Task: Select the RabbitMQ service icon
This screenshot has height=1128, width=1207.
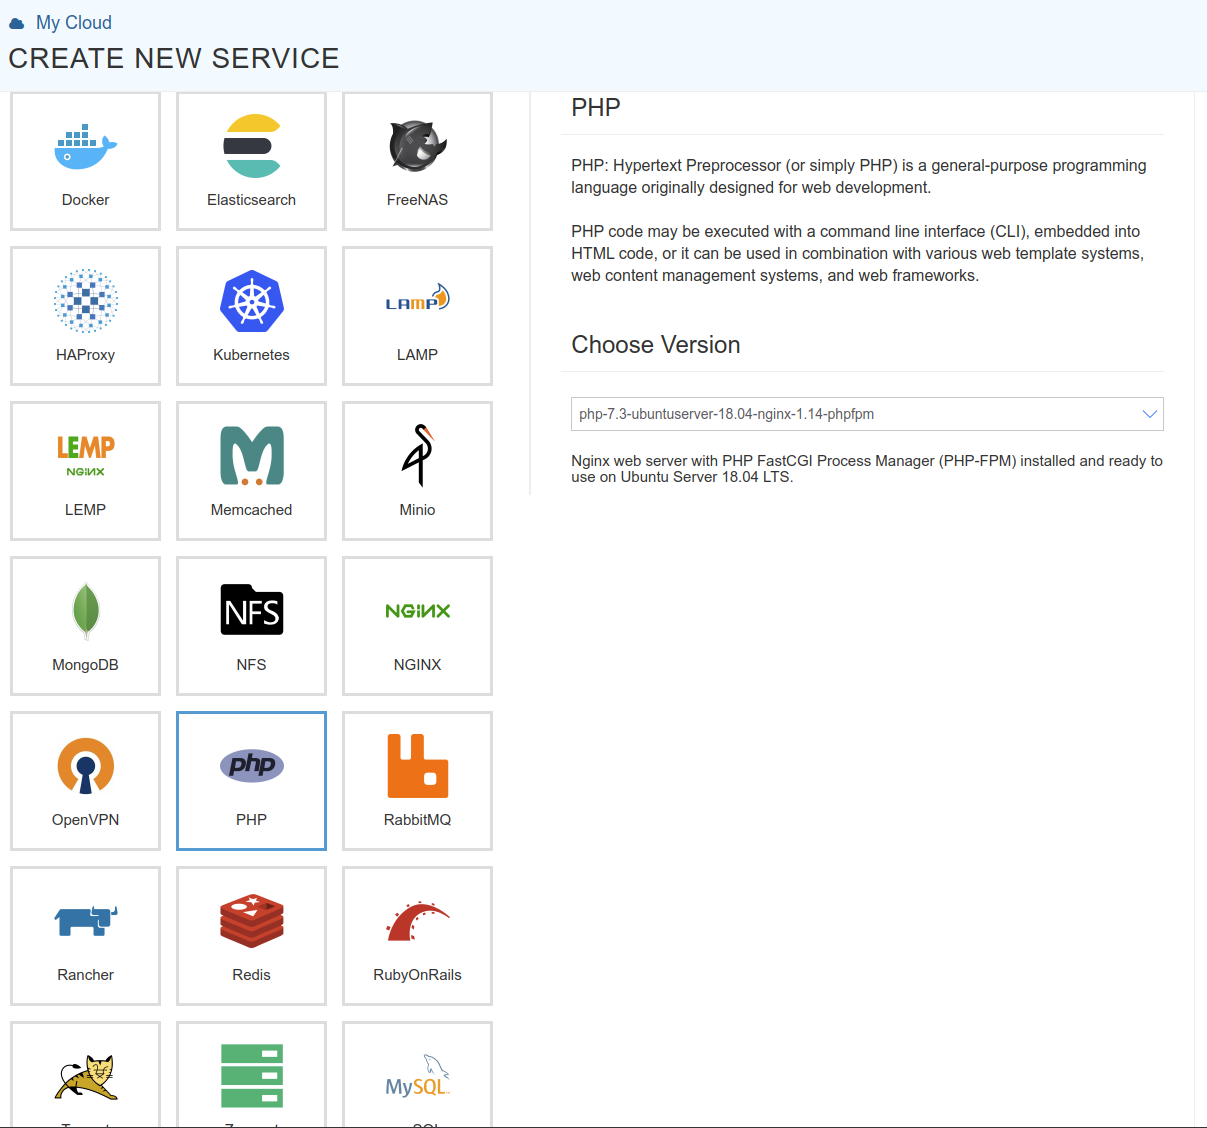Action: [417, 766]
